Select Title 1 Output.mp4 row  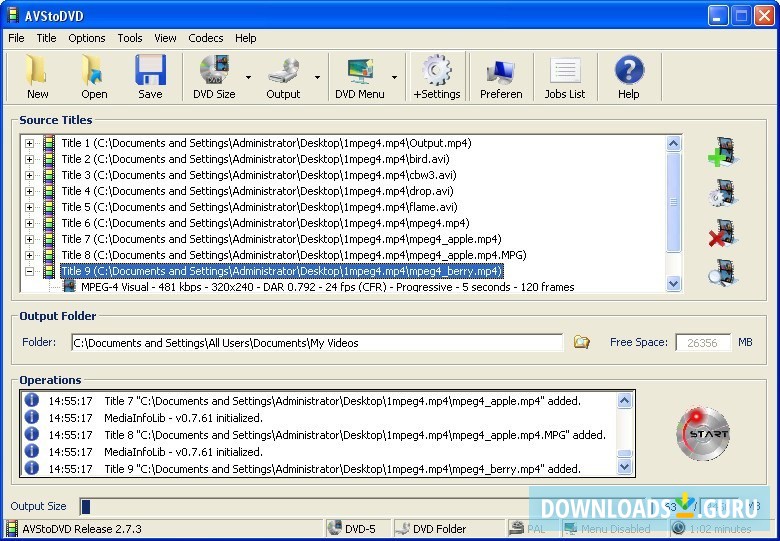click(x=266, y=143)
